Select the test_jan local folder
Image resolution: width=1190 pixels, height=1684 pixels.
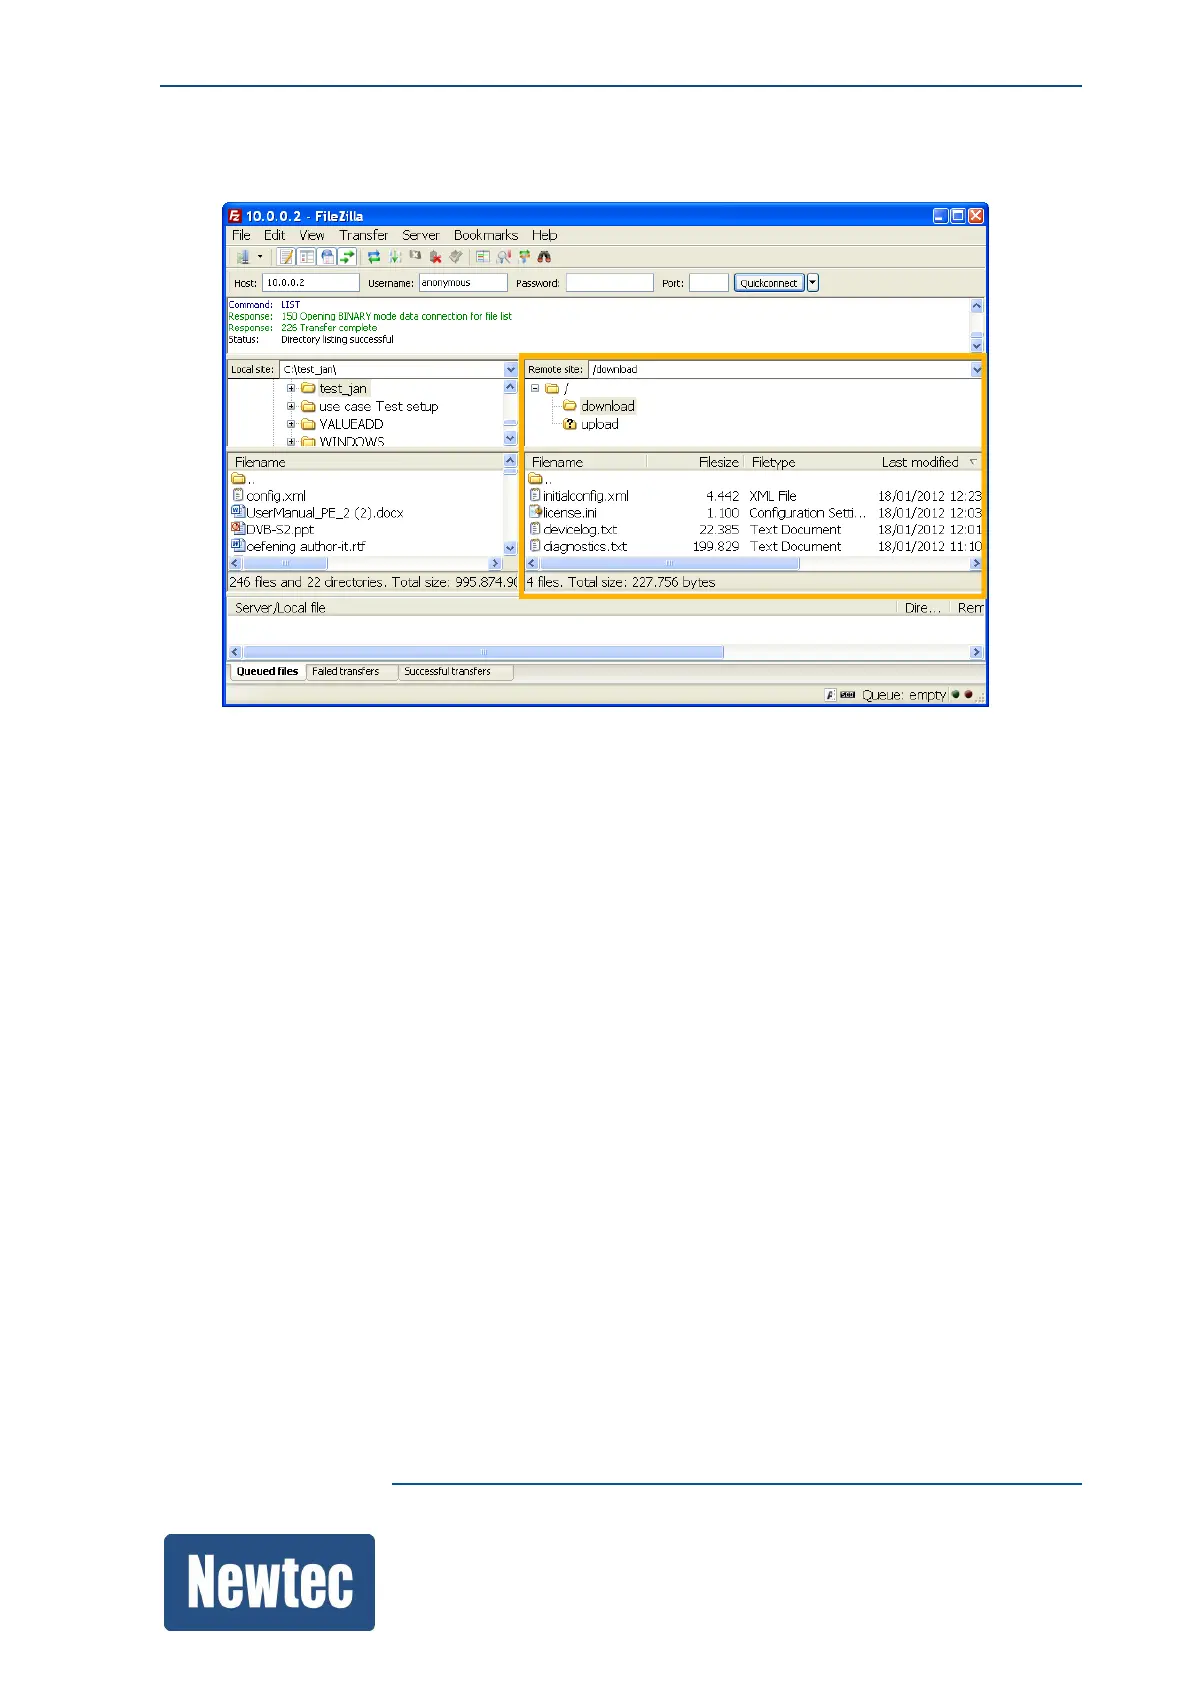point(343,389)
